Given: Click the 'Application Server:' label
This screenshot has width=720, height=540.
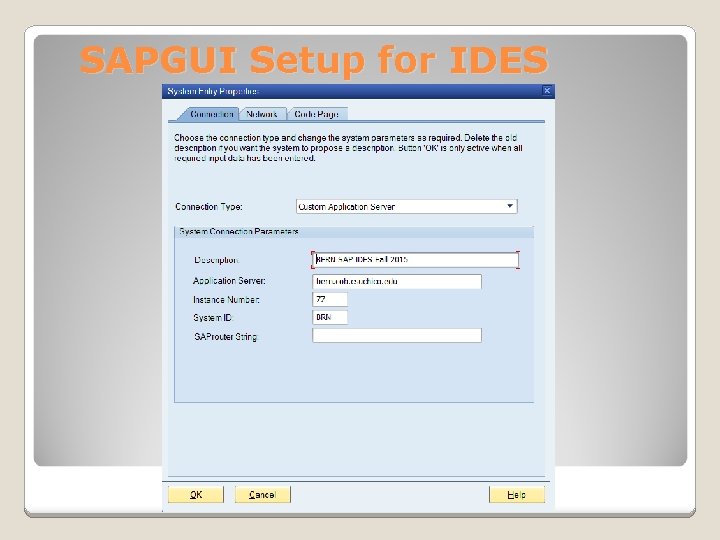Looking at the screenshot, I should (x=229, y=281).
